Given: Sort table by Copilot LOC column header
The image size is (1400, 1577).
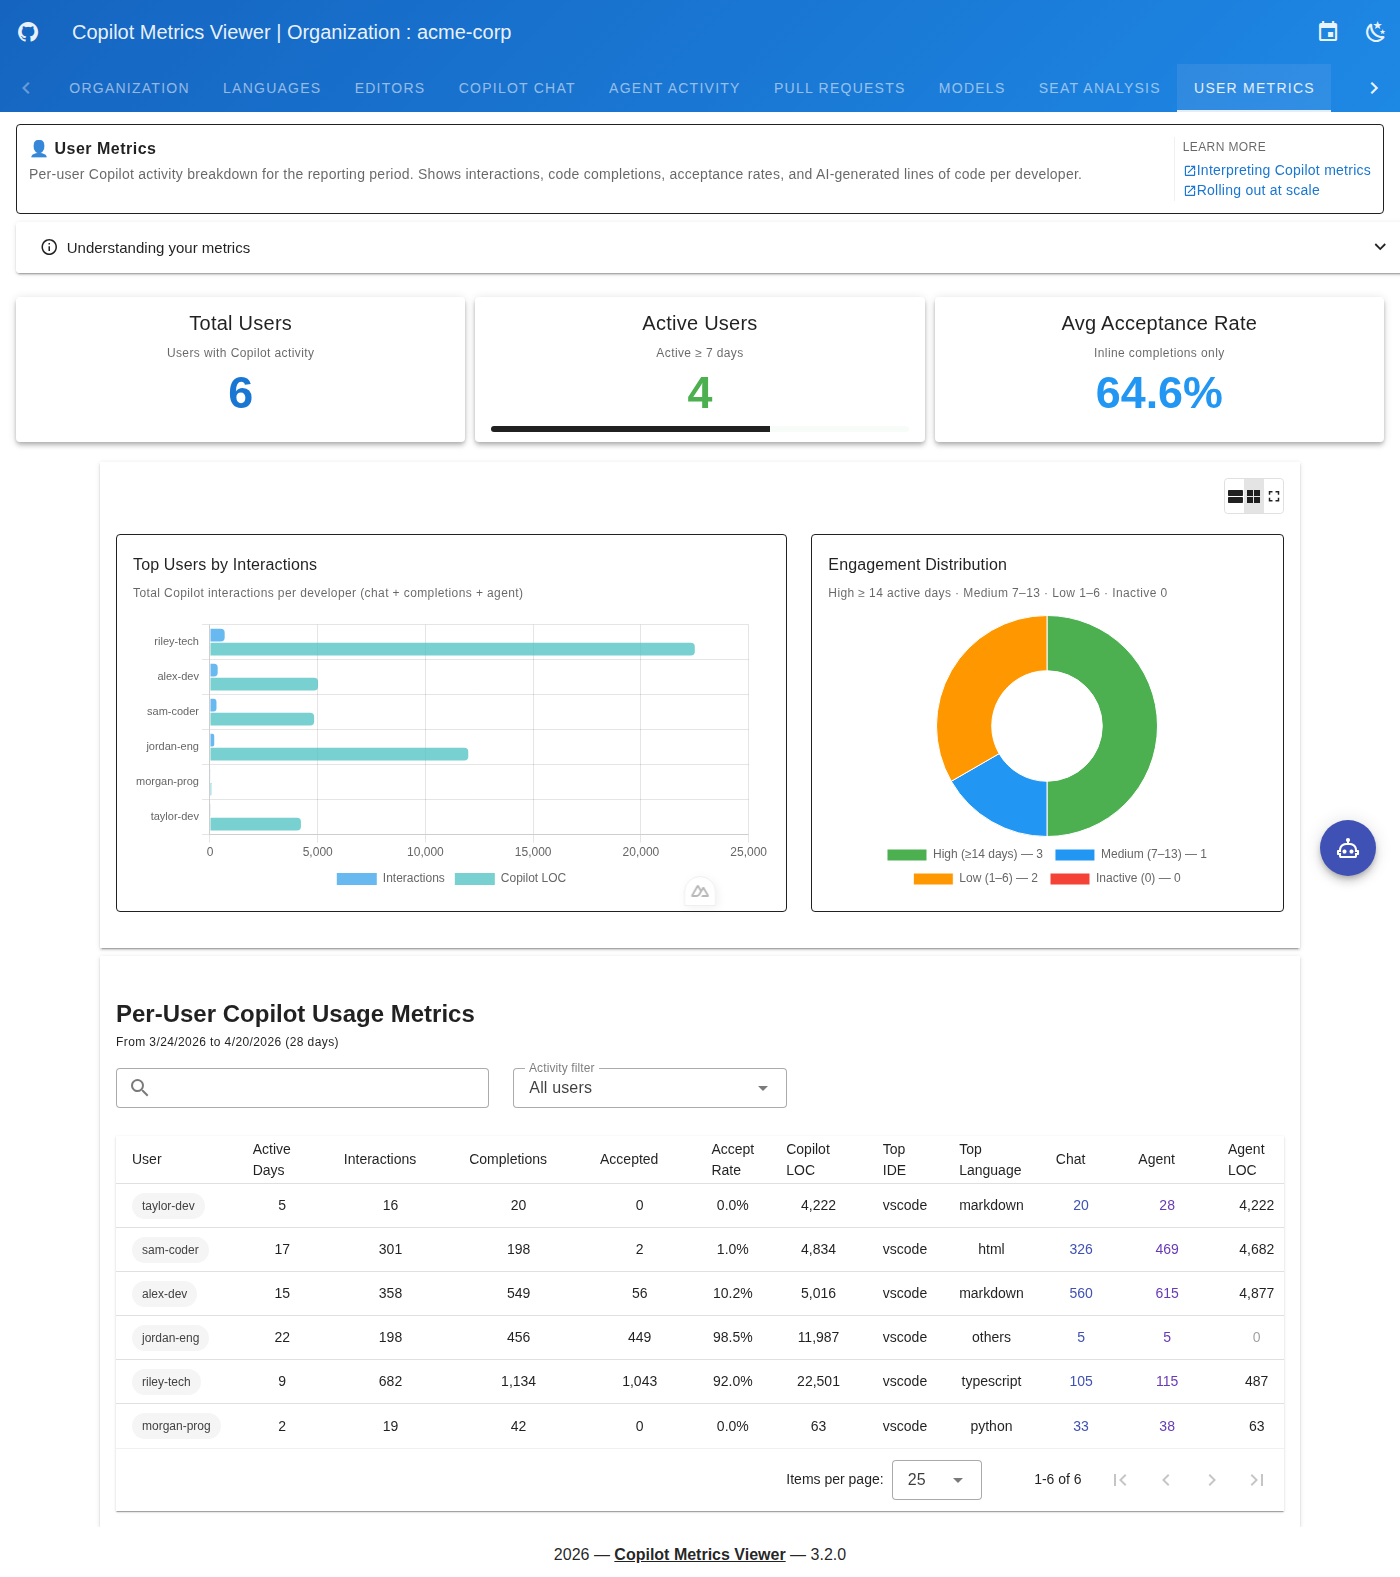Looking at the screenshot, I should tap(808, 1160).
